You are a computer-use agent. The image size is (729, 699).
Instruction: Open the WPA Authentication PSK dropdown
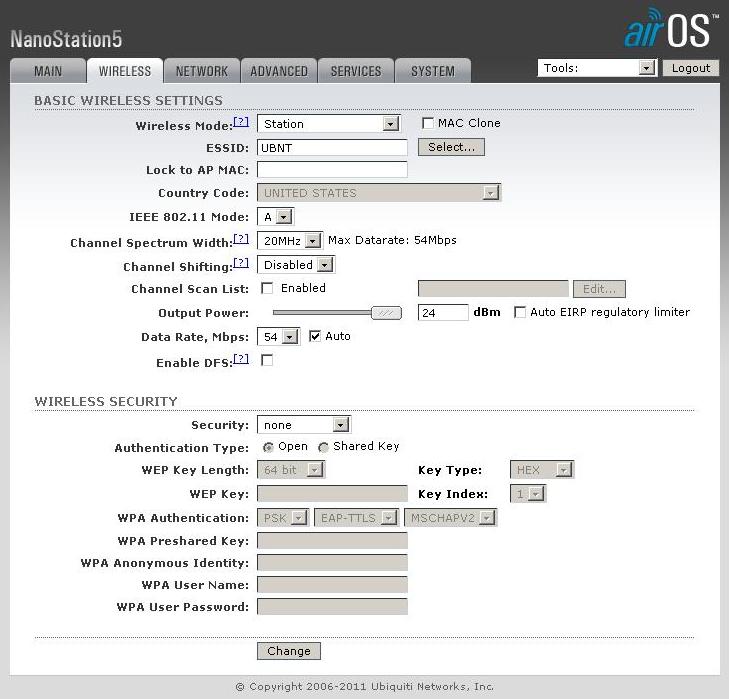(x=282, y=518)
